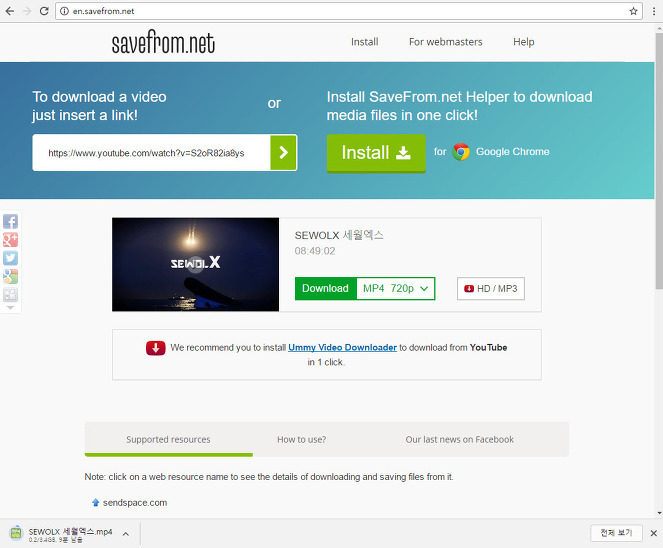The image size is (663, 548).
Task: Submit the link with the green arrow button
Action: point(283,153)
